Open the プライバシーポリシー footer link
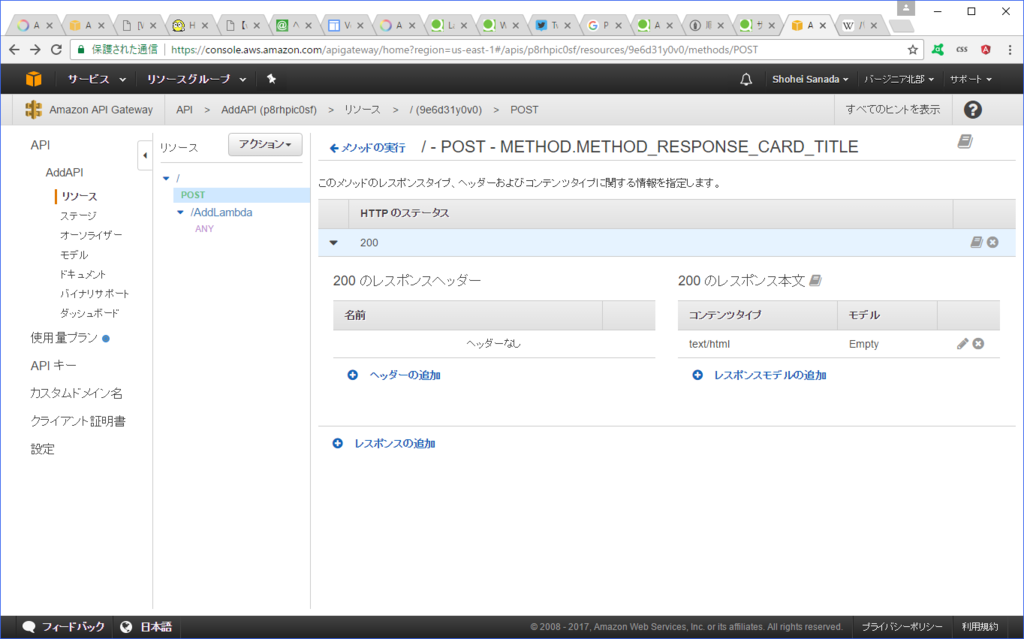1024x639 pixels. tap(902, 627)
